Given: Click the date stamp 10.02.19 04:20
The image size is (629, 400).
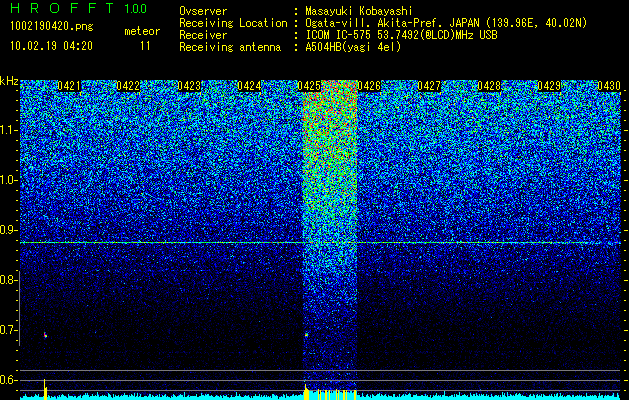Looking at the screenshot, I should 51,46.
